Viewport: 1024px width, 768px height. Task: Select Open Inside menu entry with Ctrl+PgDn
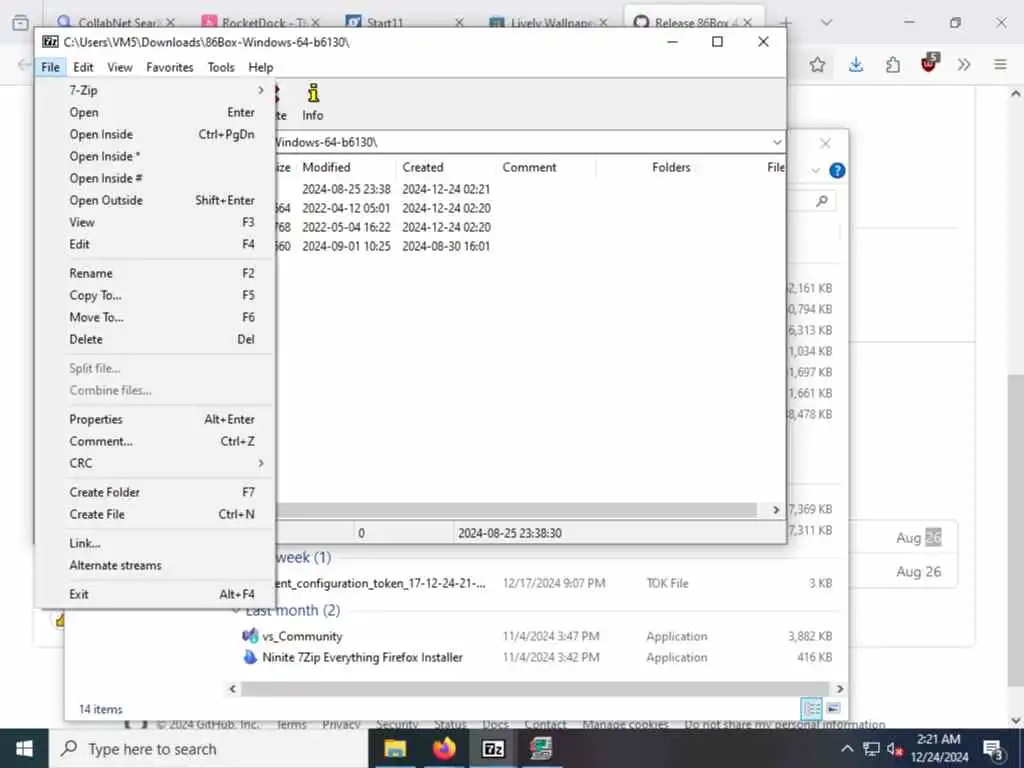coord(157,135)
